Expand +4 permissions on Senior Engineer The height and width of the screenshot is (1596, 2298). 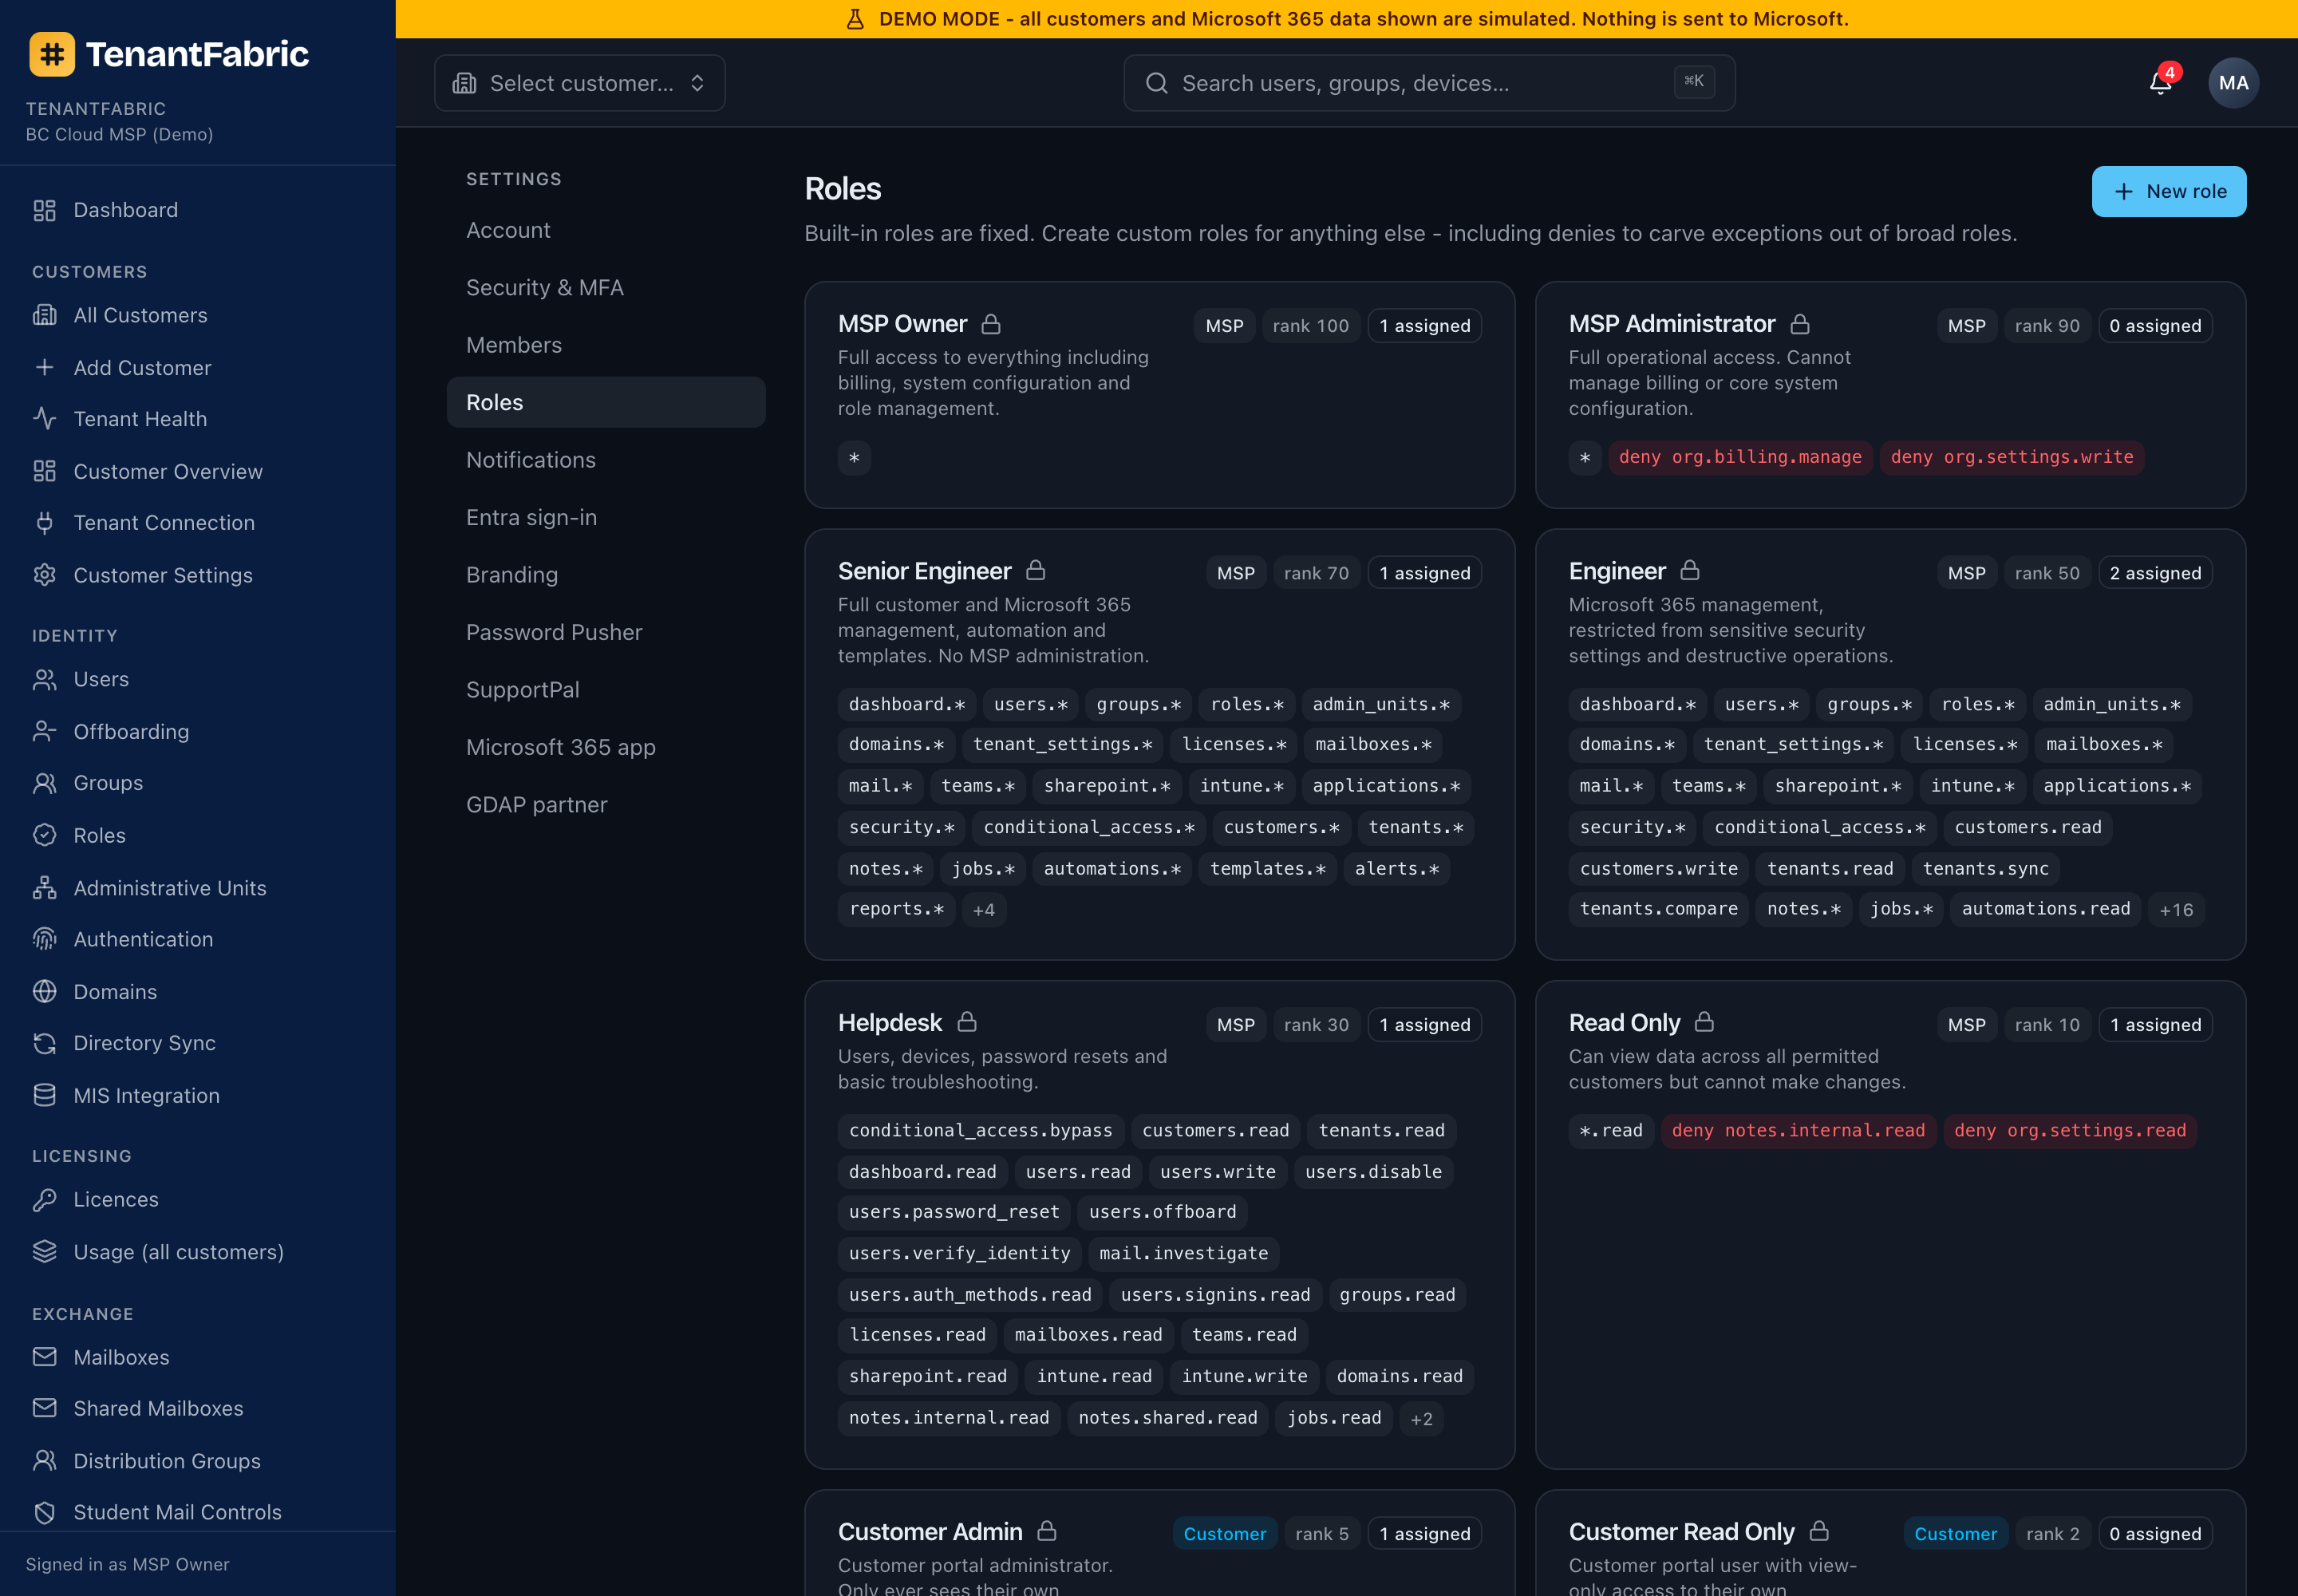[x=984, y=910]
